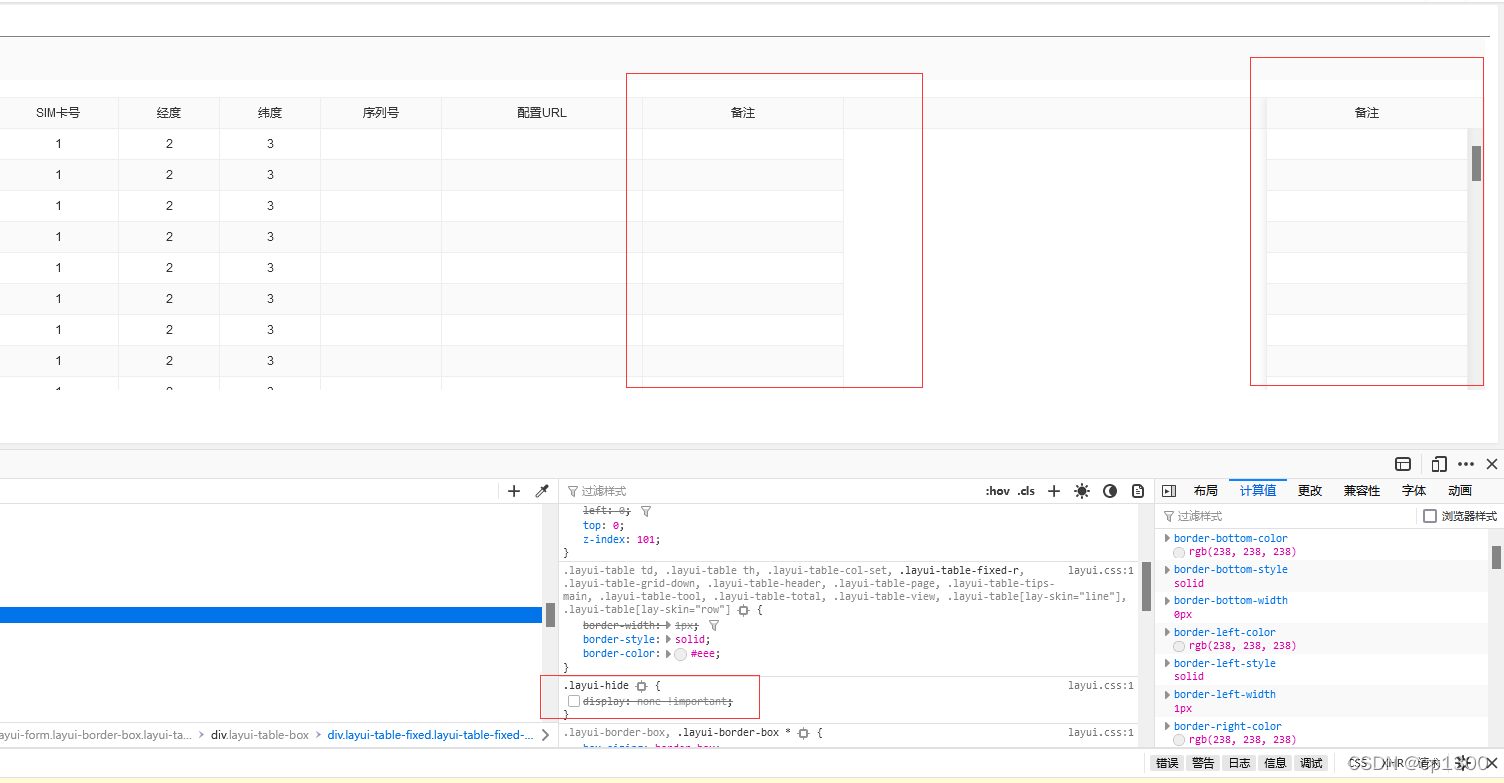Open the DevTools more options menu
This screenshot has height=783, width=1504.
1466,464
